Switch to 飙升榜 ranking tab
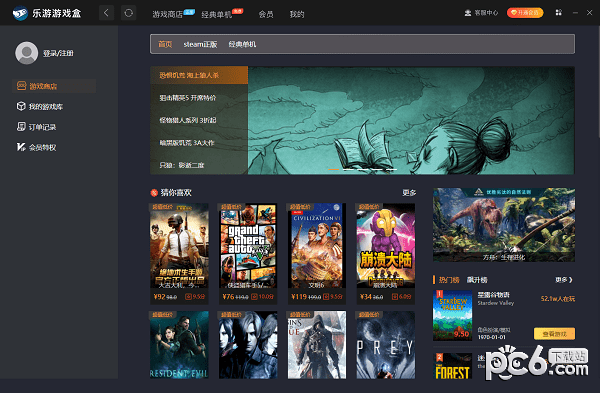This screenshot has width=600, height=393. point(477,280)
